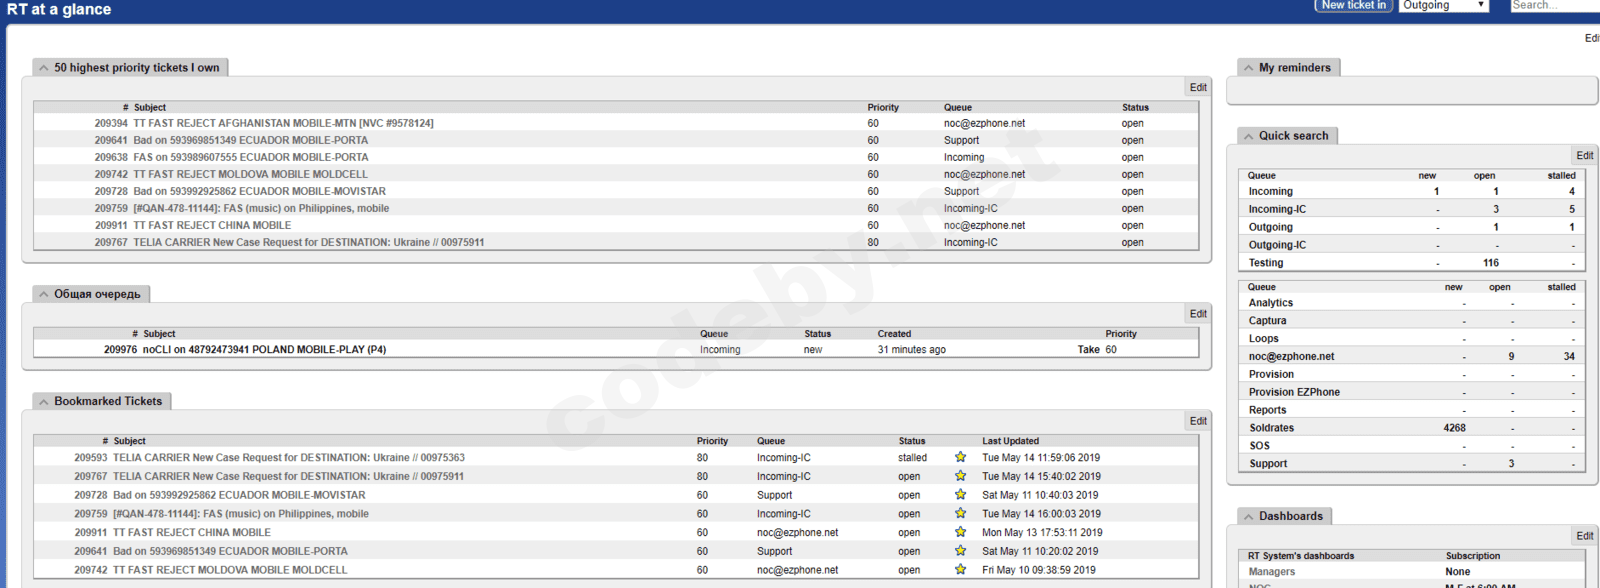The image size is (1600, 588).
Task: Remove bookmark star on ticket 209728
Action: [x=960, y=495]
